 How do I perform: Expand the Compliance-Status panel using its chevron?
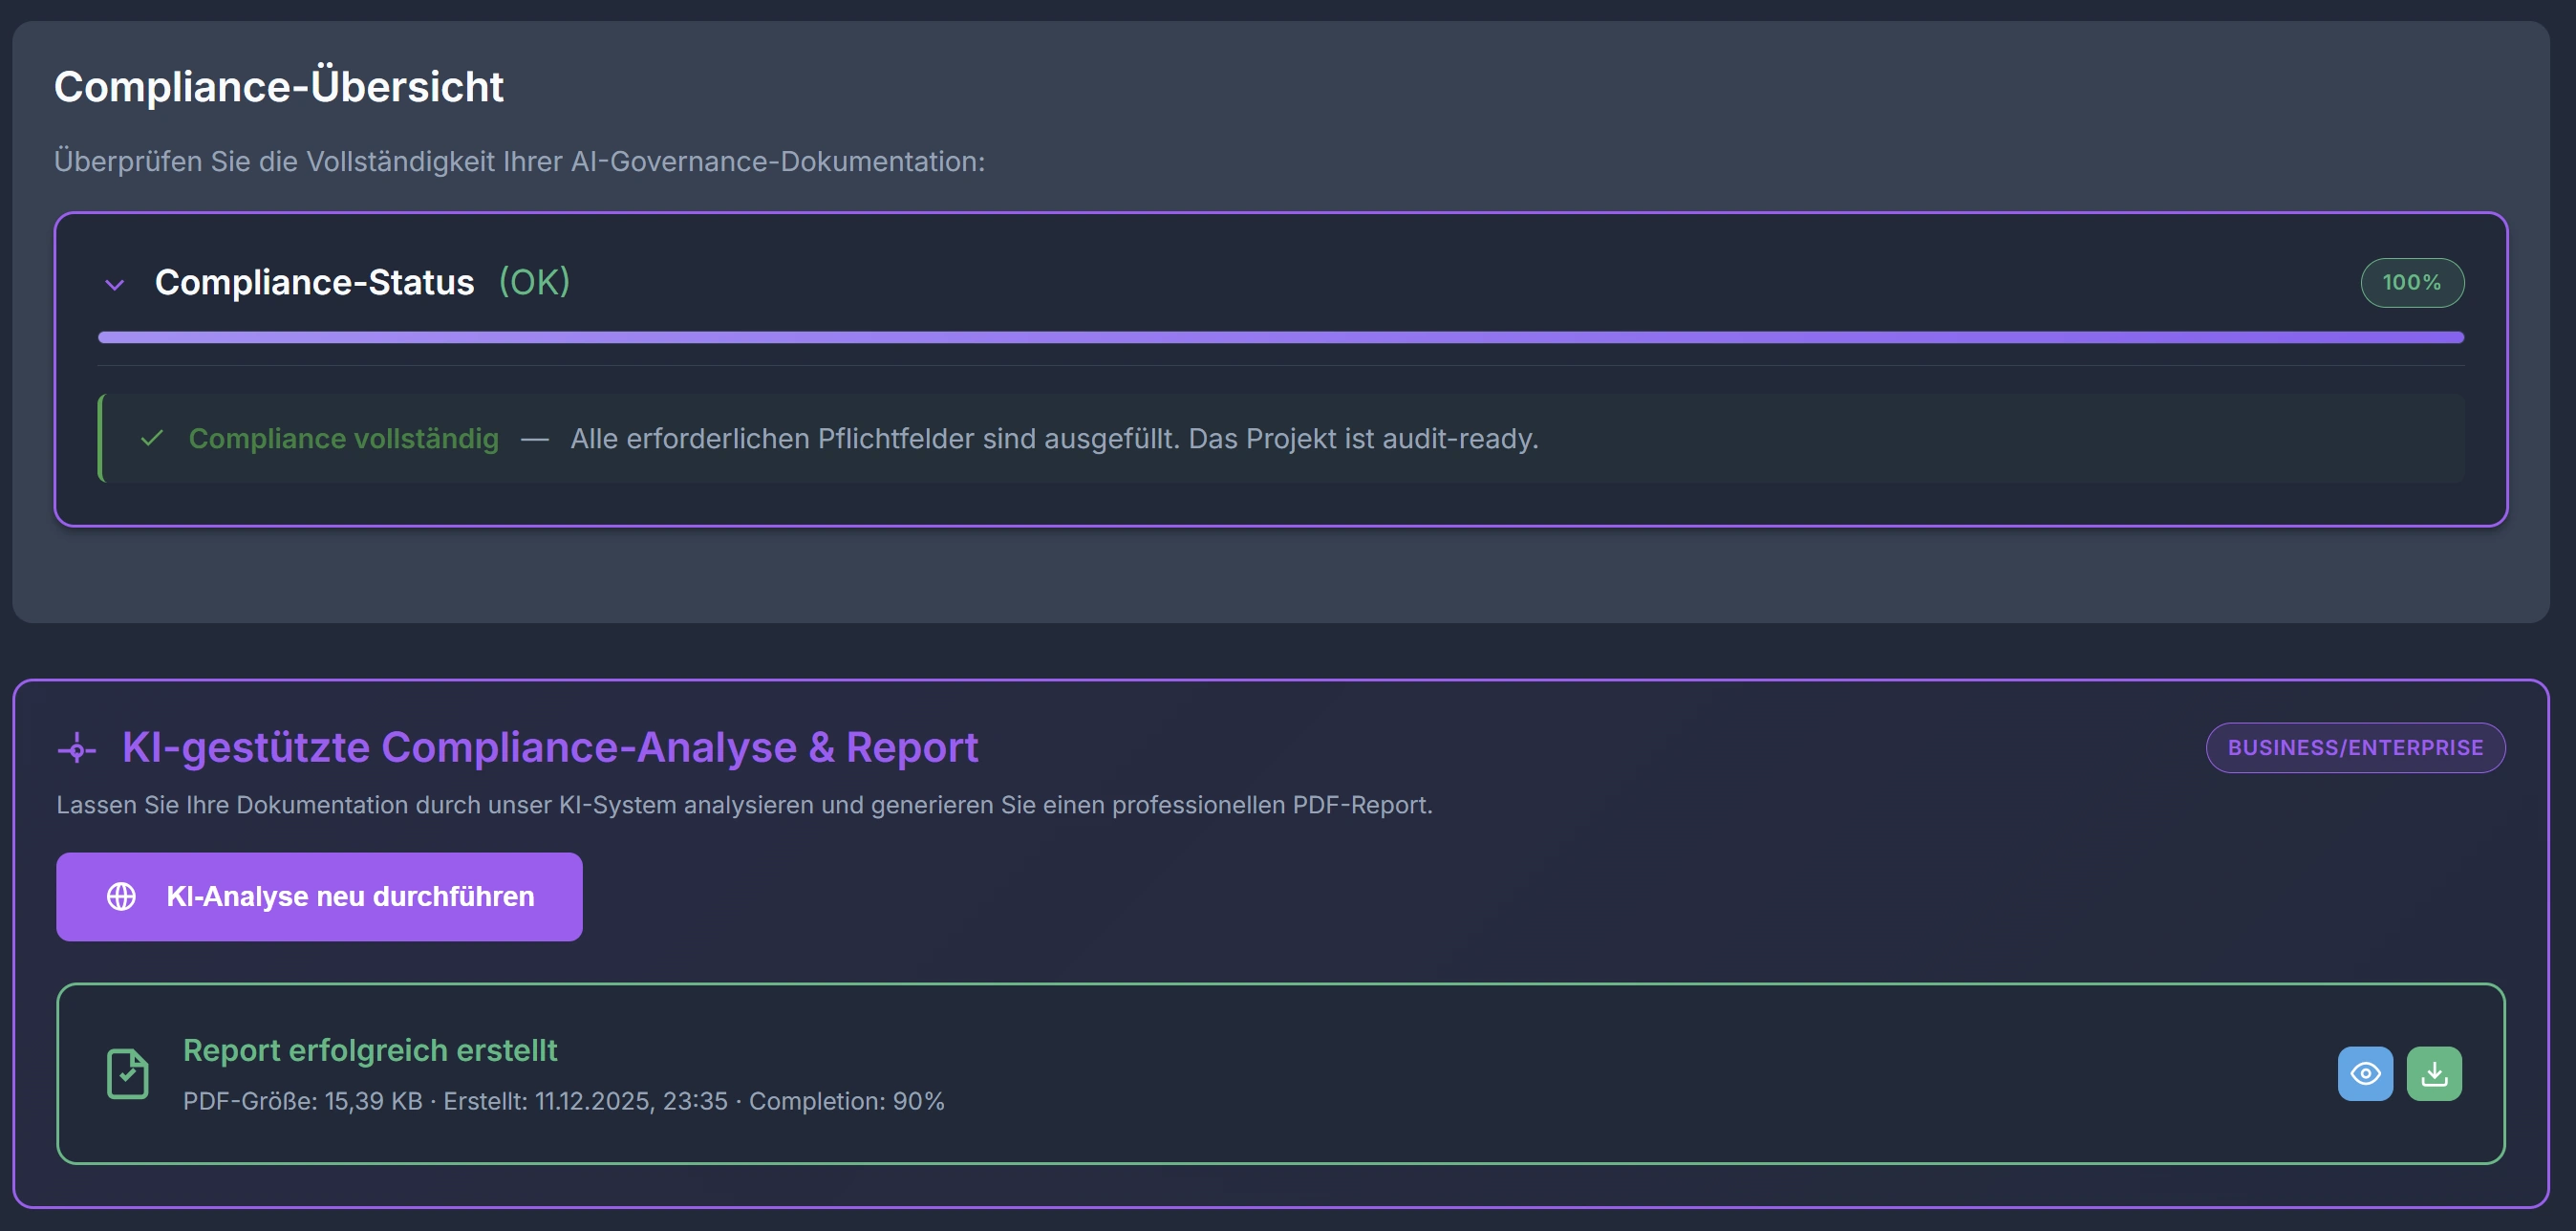click(113, 283)
